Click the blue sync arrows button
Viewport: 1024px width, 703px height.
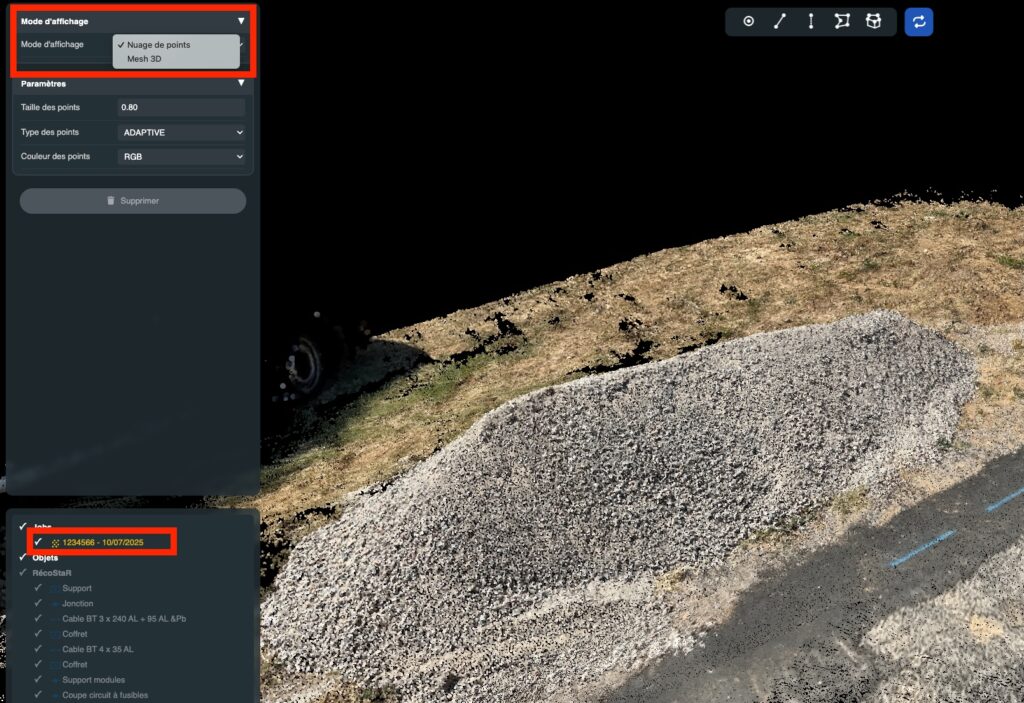click(918, 21)
